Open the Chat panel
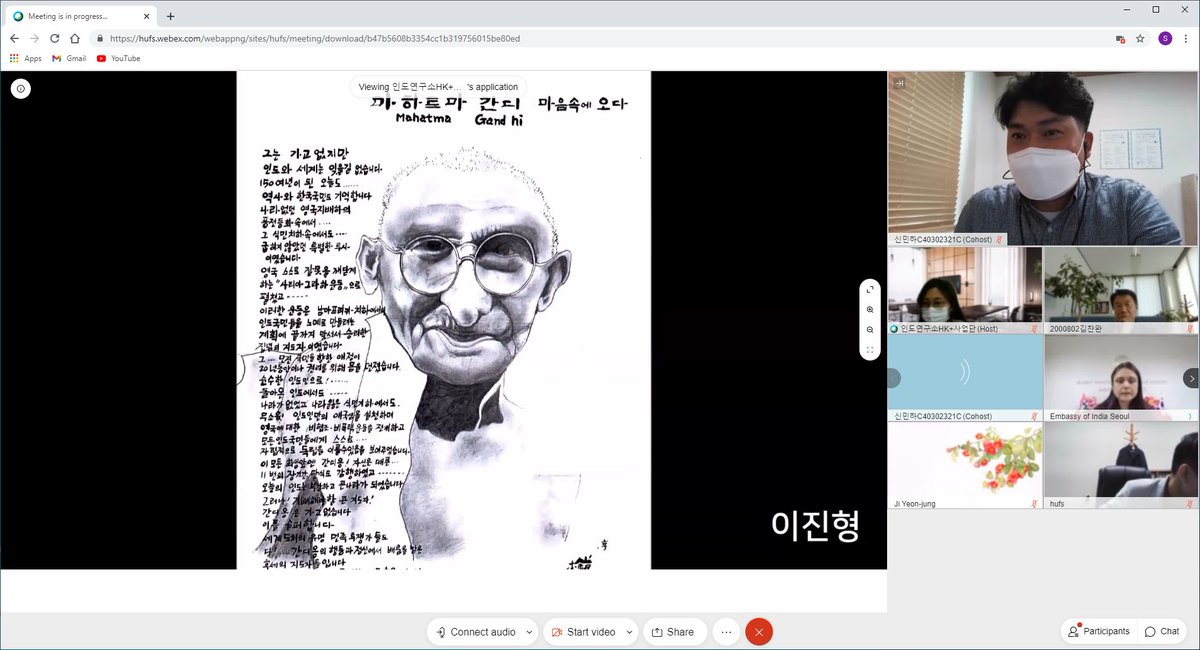Image resolution: width=1200 pixels, height=650 pixels. click(1162, 631)
